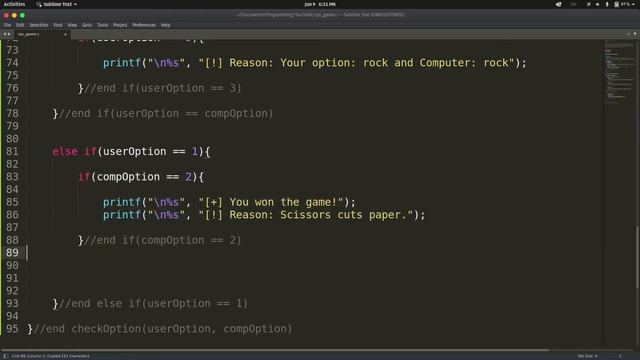Click the 'else if' keyword on line 81
The image size is (640, 360).
(x=74, y=151)
